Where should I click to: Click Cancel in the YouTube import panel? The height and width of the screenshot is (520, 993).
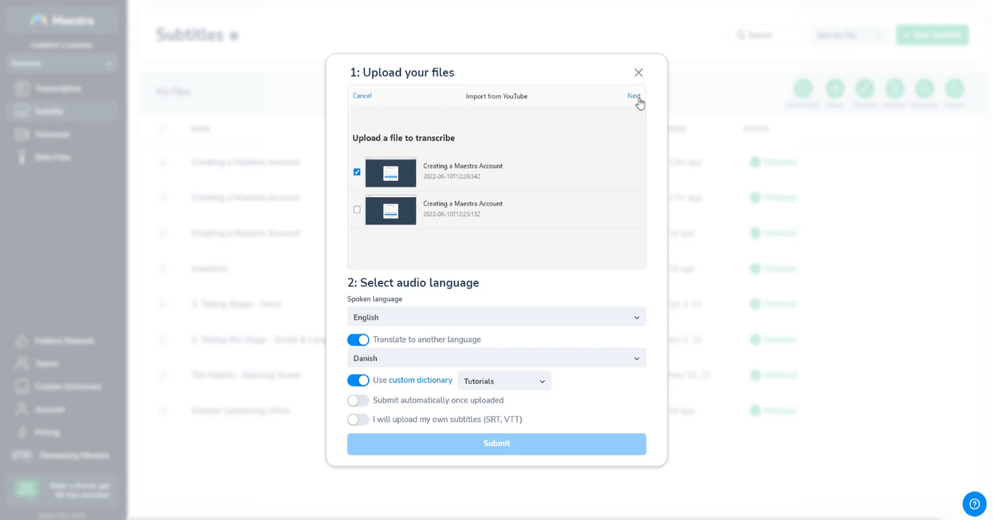(x=362, y=96)
